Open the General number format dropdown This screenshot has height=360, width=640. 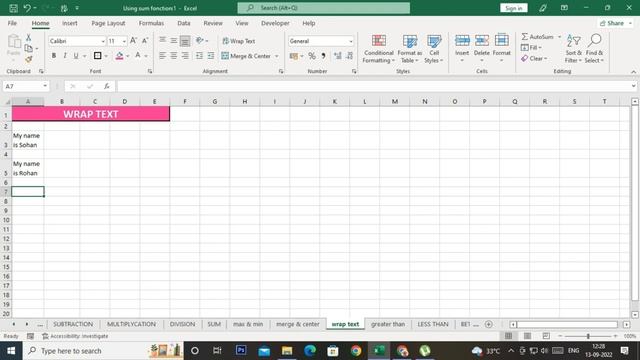(x=351, y=41)
